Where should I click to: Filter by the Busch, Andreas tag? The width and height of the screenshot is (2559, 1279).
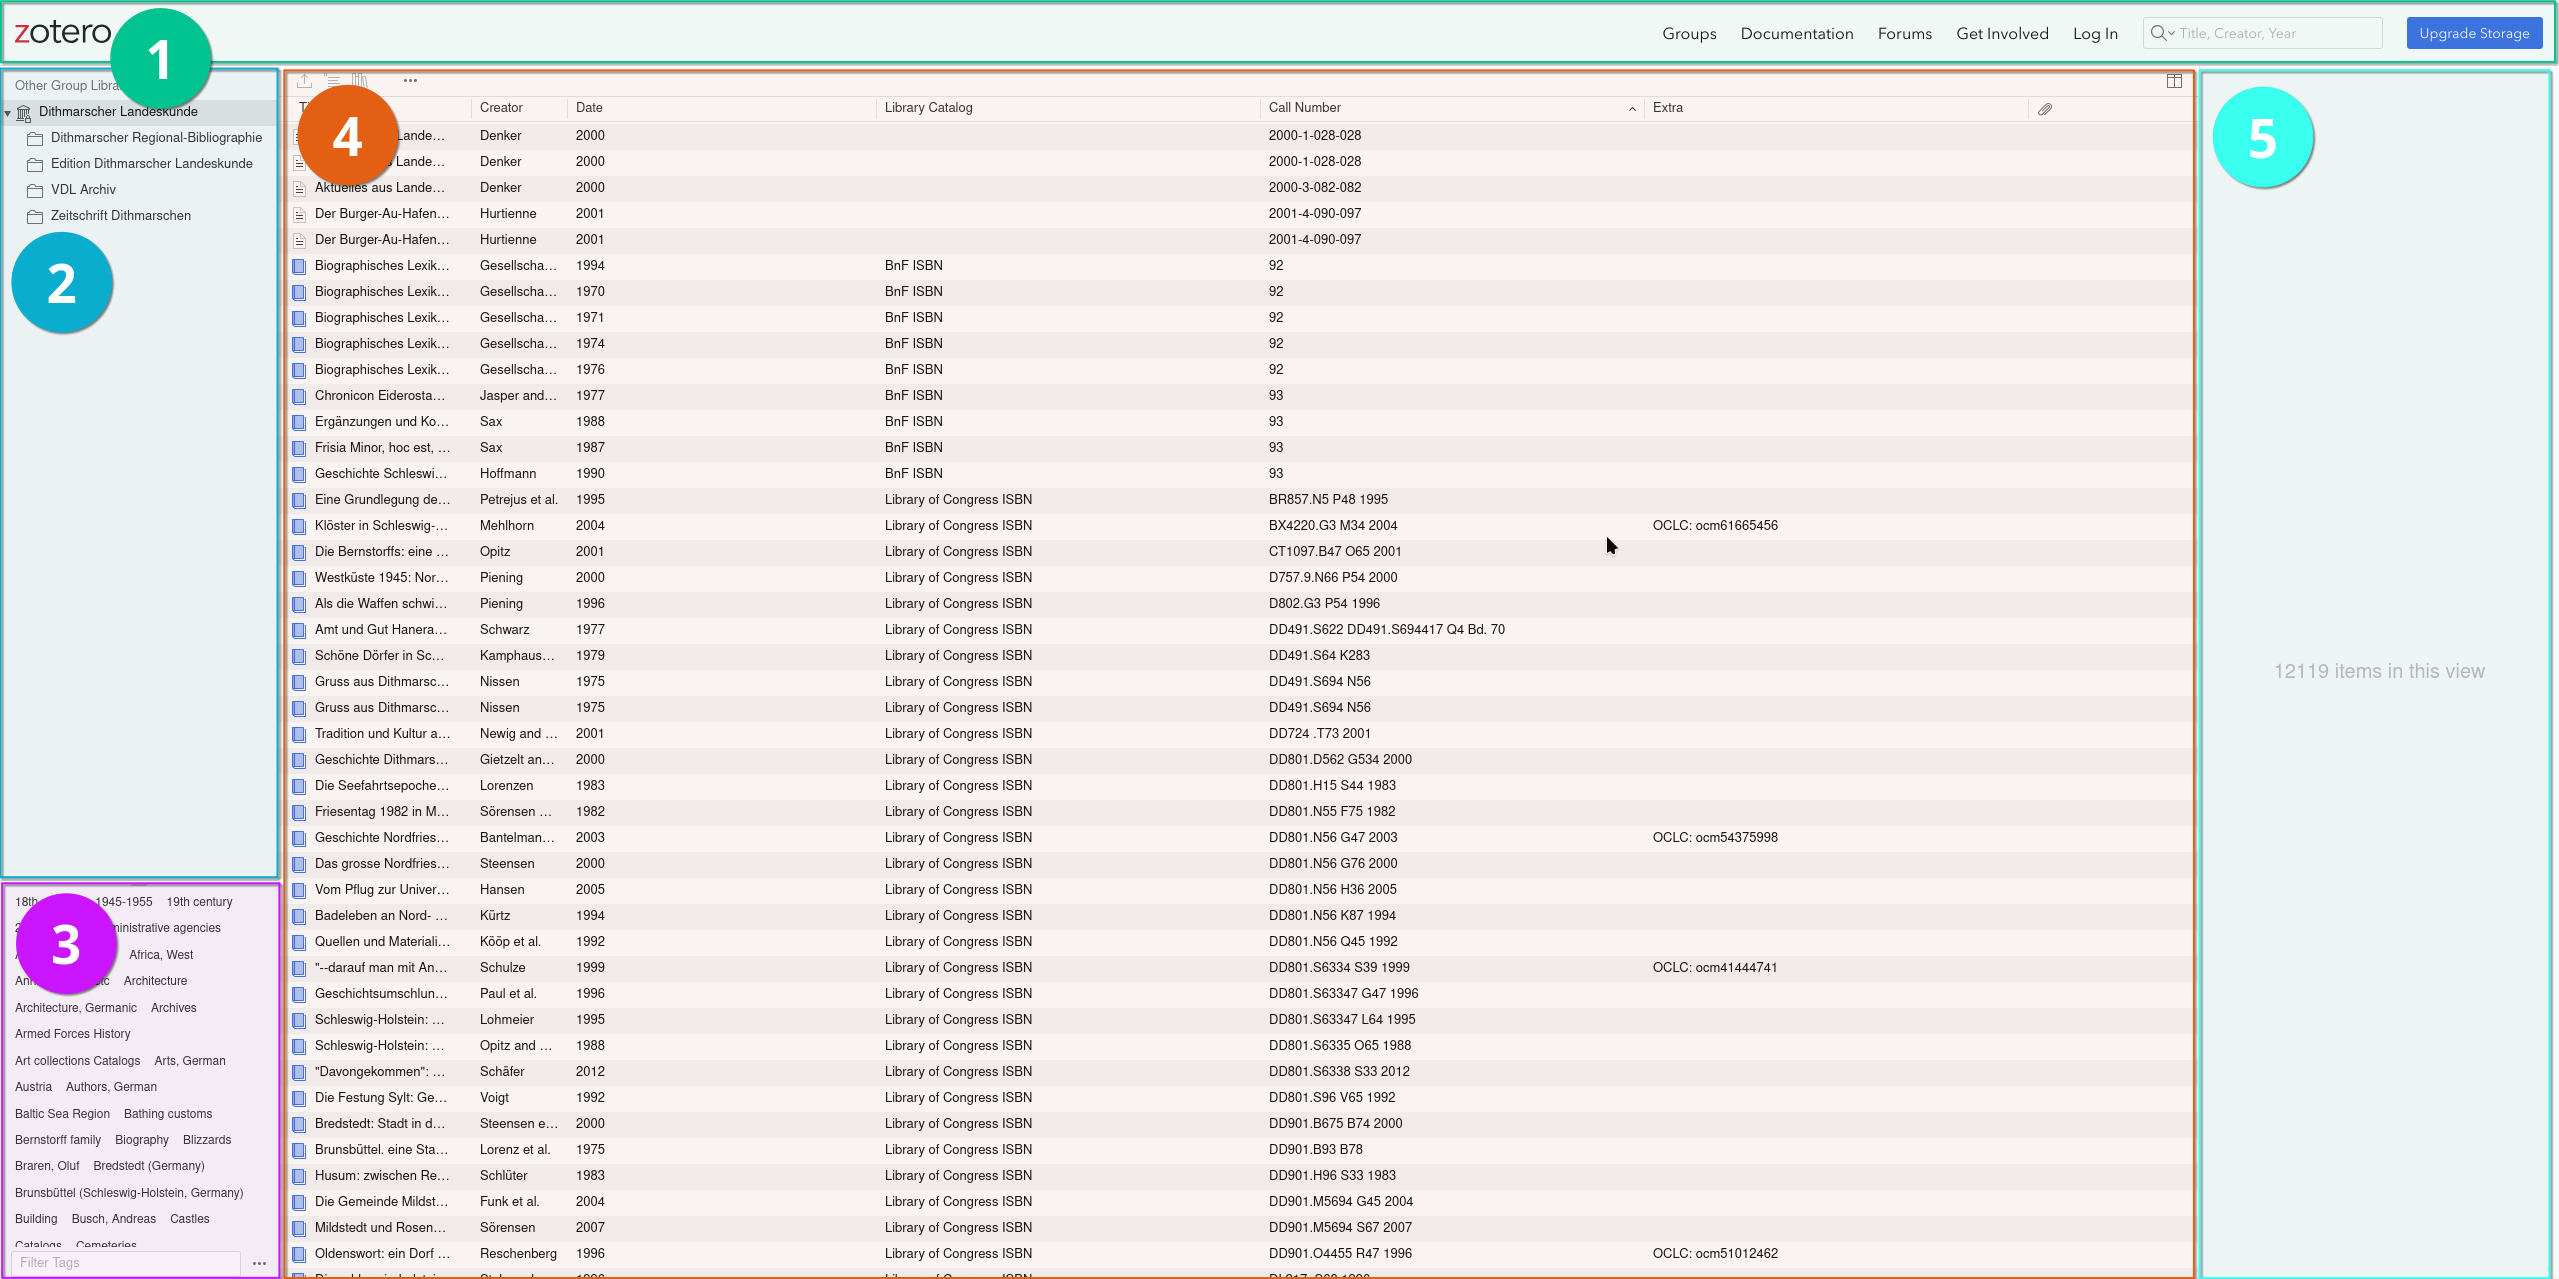pyautogui.click(x=114, y=1219)
